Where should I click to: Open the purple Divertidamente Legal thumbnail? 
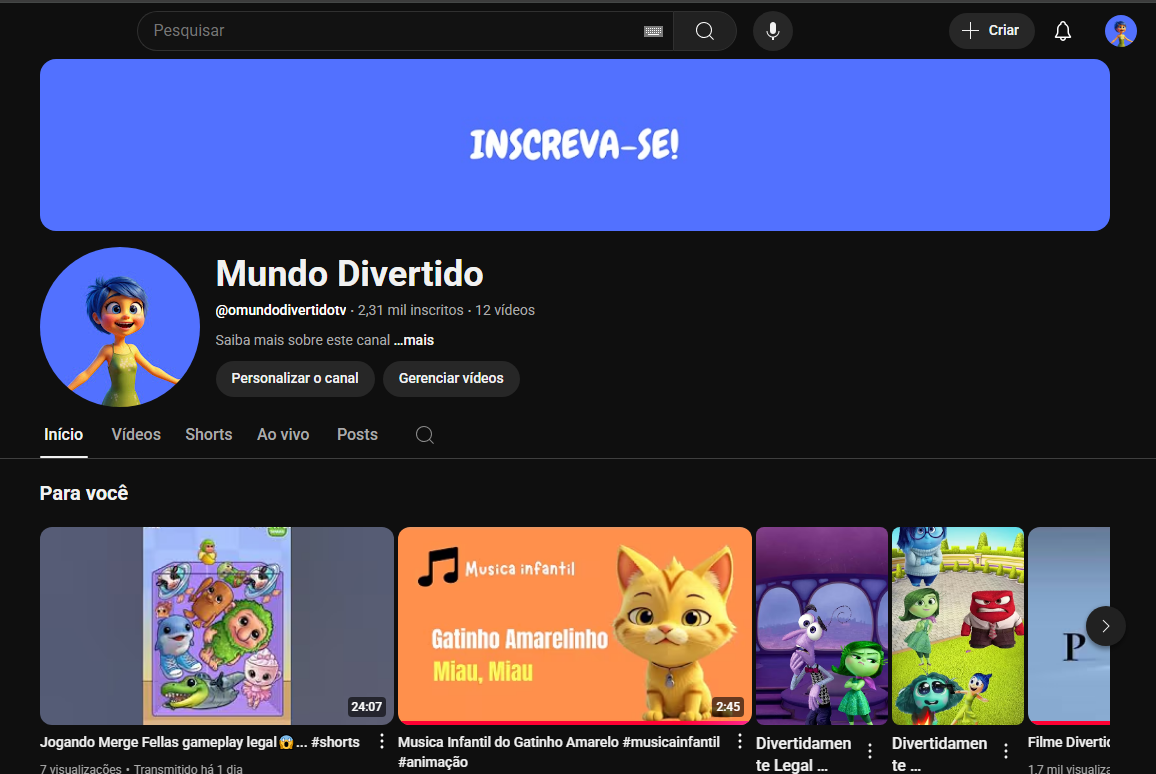822,626
